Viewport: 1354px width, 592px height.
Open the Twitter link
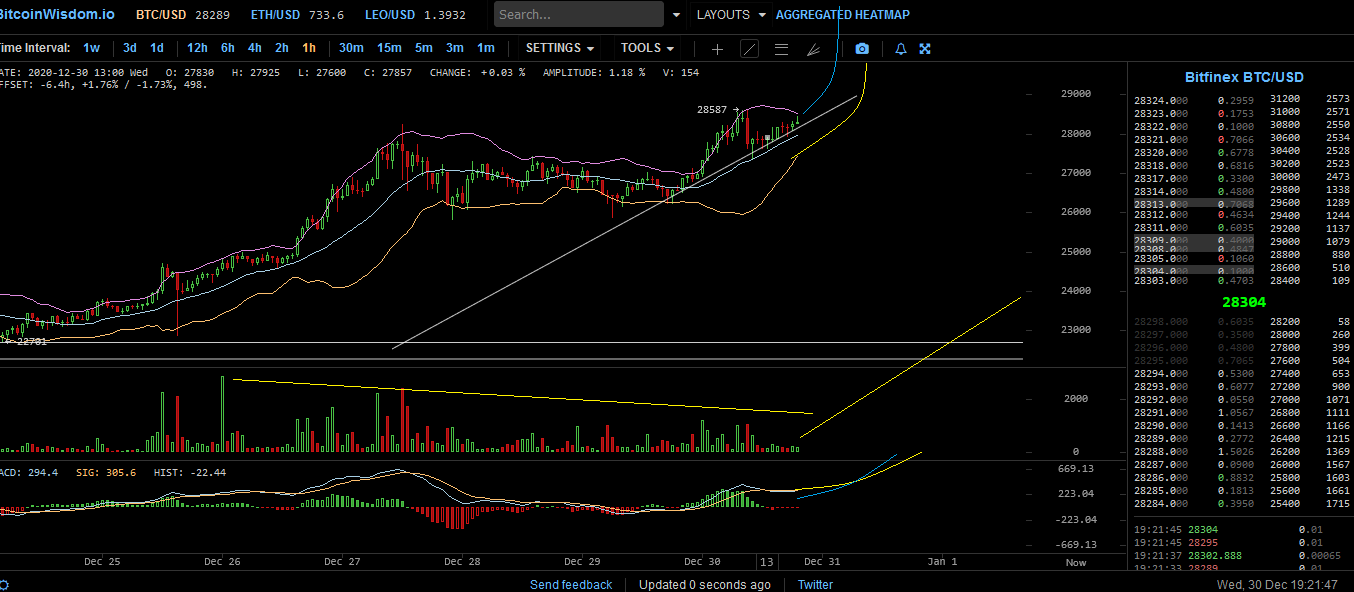coord(815,584)
